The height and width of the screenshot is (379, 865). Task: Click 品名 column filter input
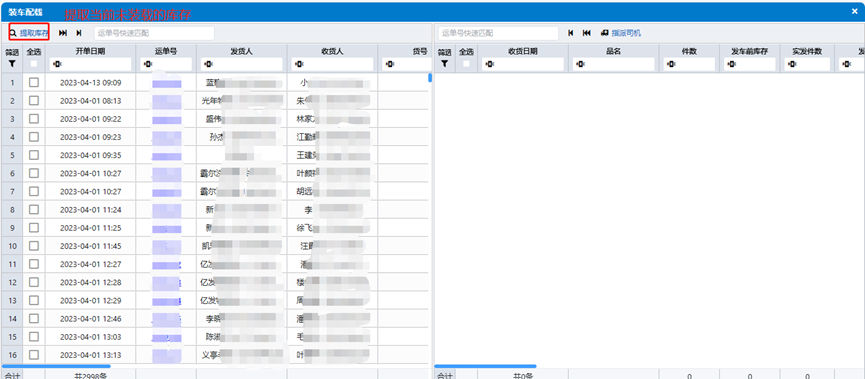pyautogui.click(x=613, y=64)
